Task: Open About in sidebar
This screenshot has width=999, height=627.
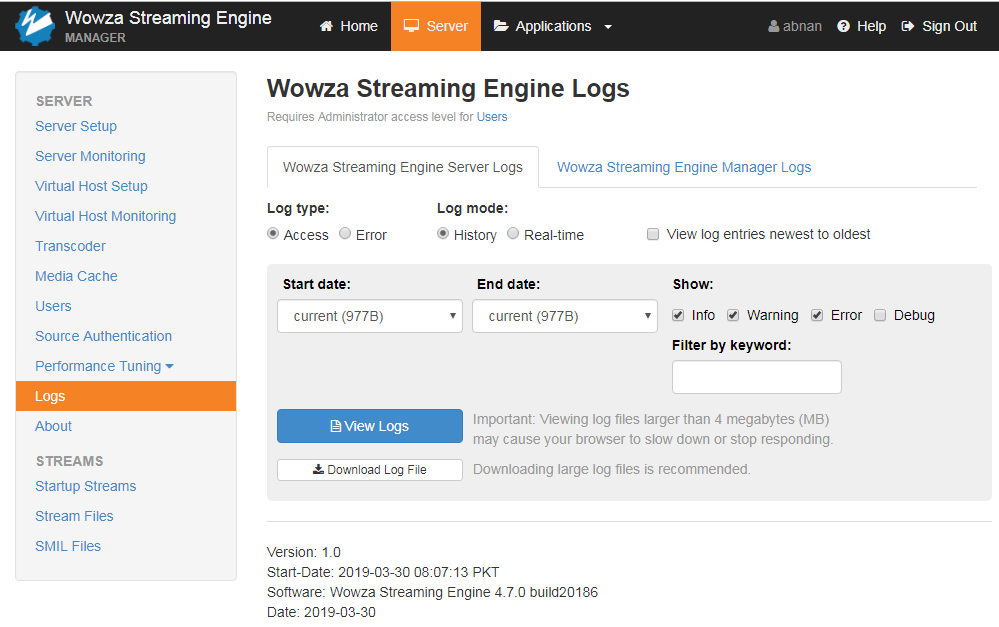Action: coord(53,426)
